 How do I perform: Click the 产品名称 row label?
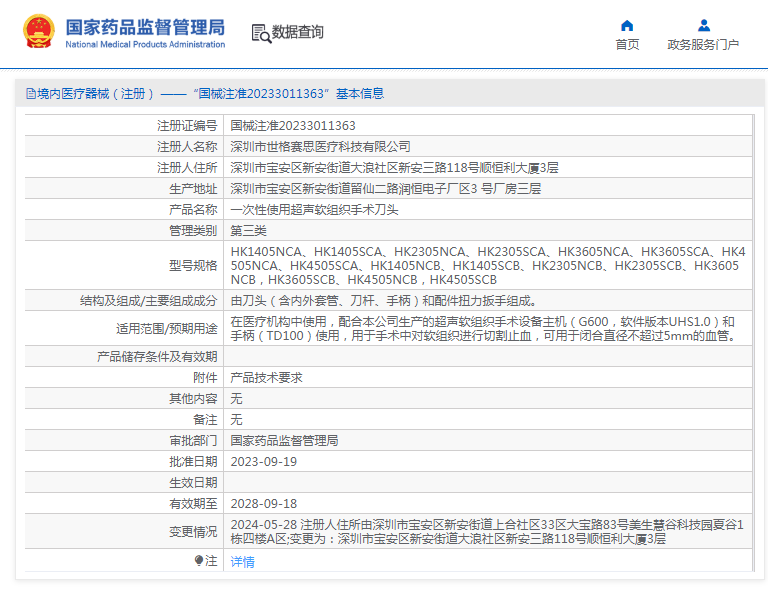click(x=193, y=210)
